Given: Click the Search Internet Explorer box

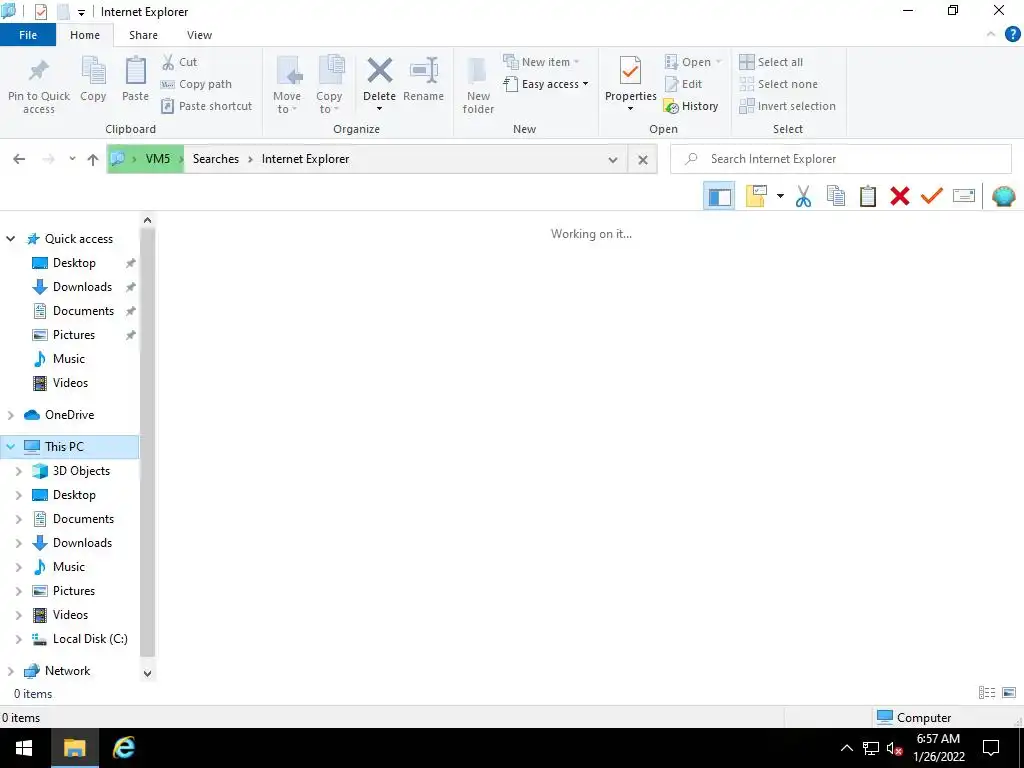Looking at the screenshot, I should (840, 159).
